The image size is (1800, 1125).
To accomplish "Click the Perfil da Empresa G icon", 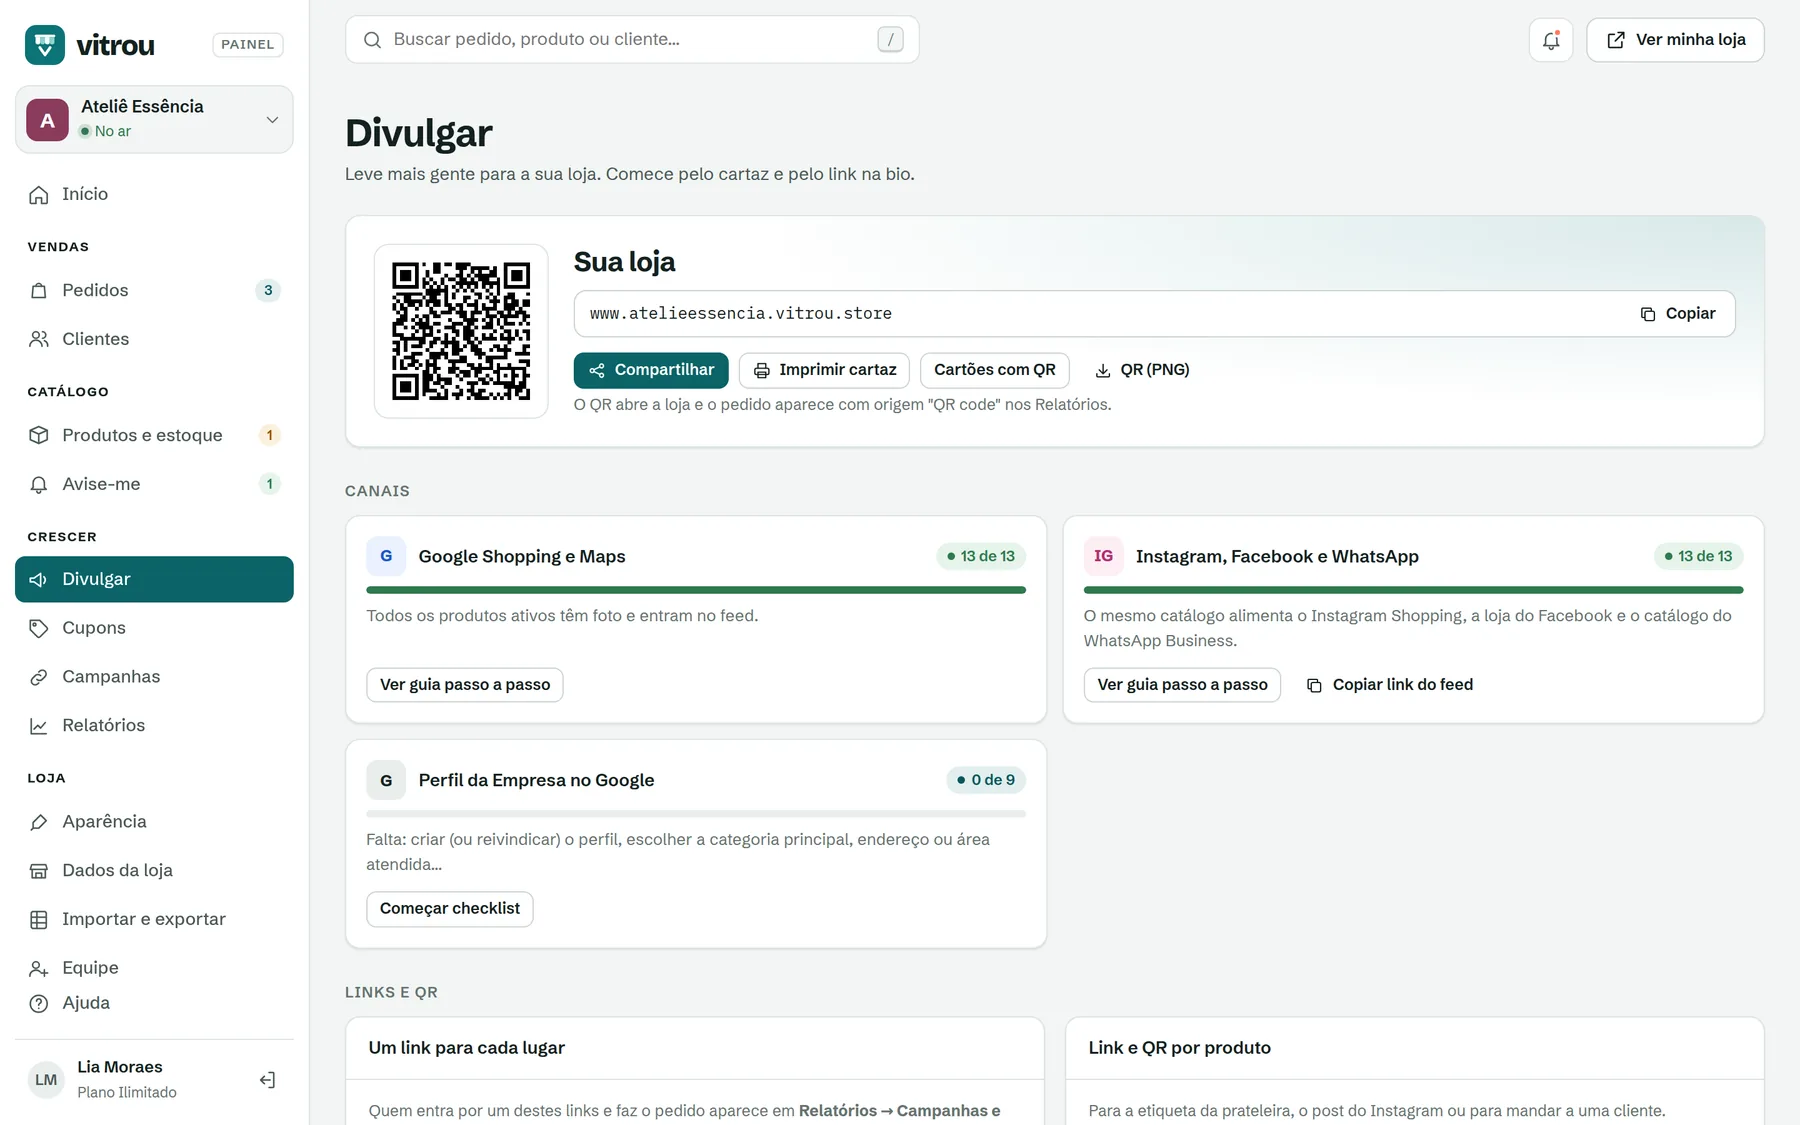I will pyautogui.click(x=386, y=780).
